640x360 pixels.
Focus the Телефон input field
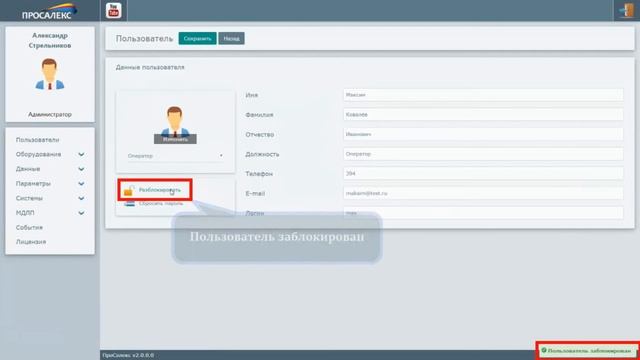pyautogui.click(x=483, y=173)
